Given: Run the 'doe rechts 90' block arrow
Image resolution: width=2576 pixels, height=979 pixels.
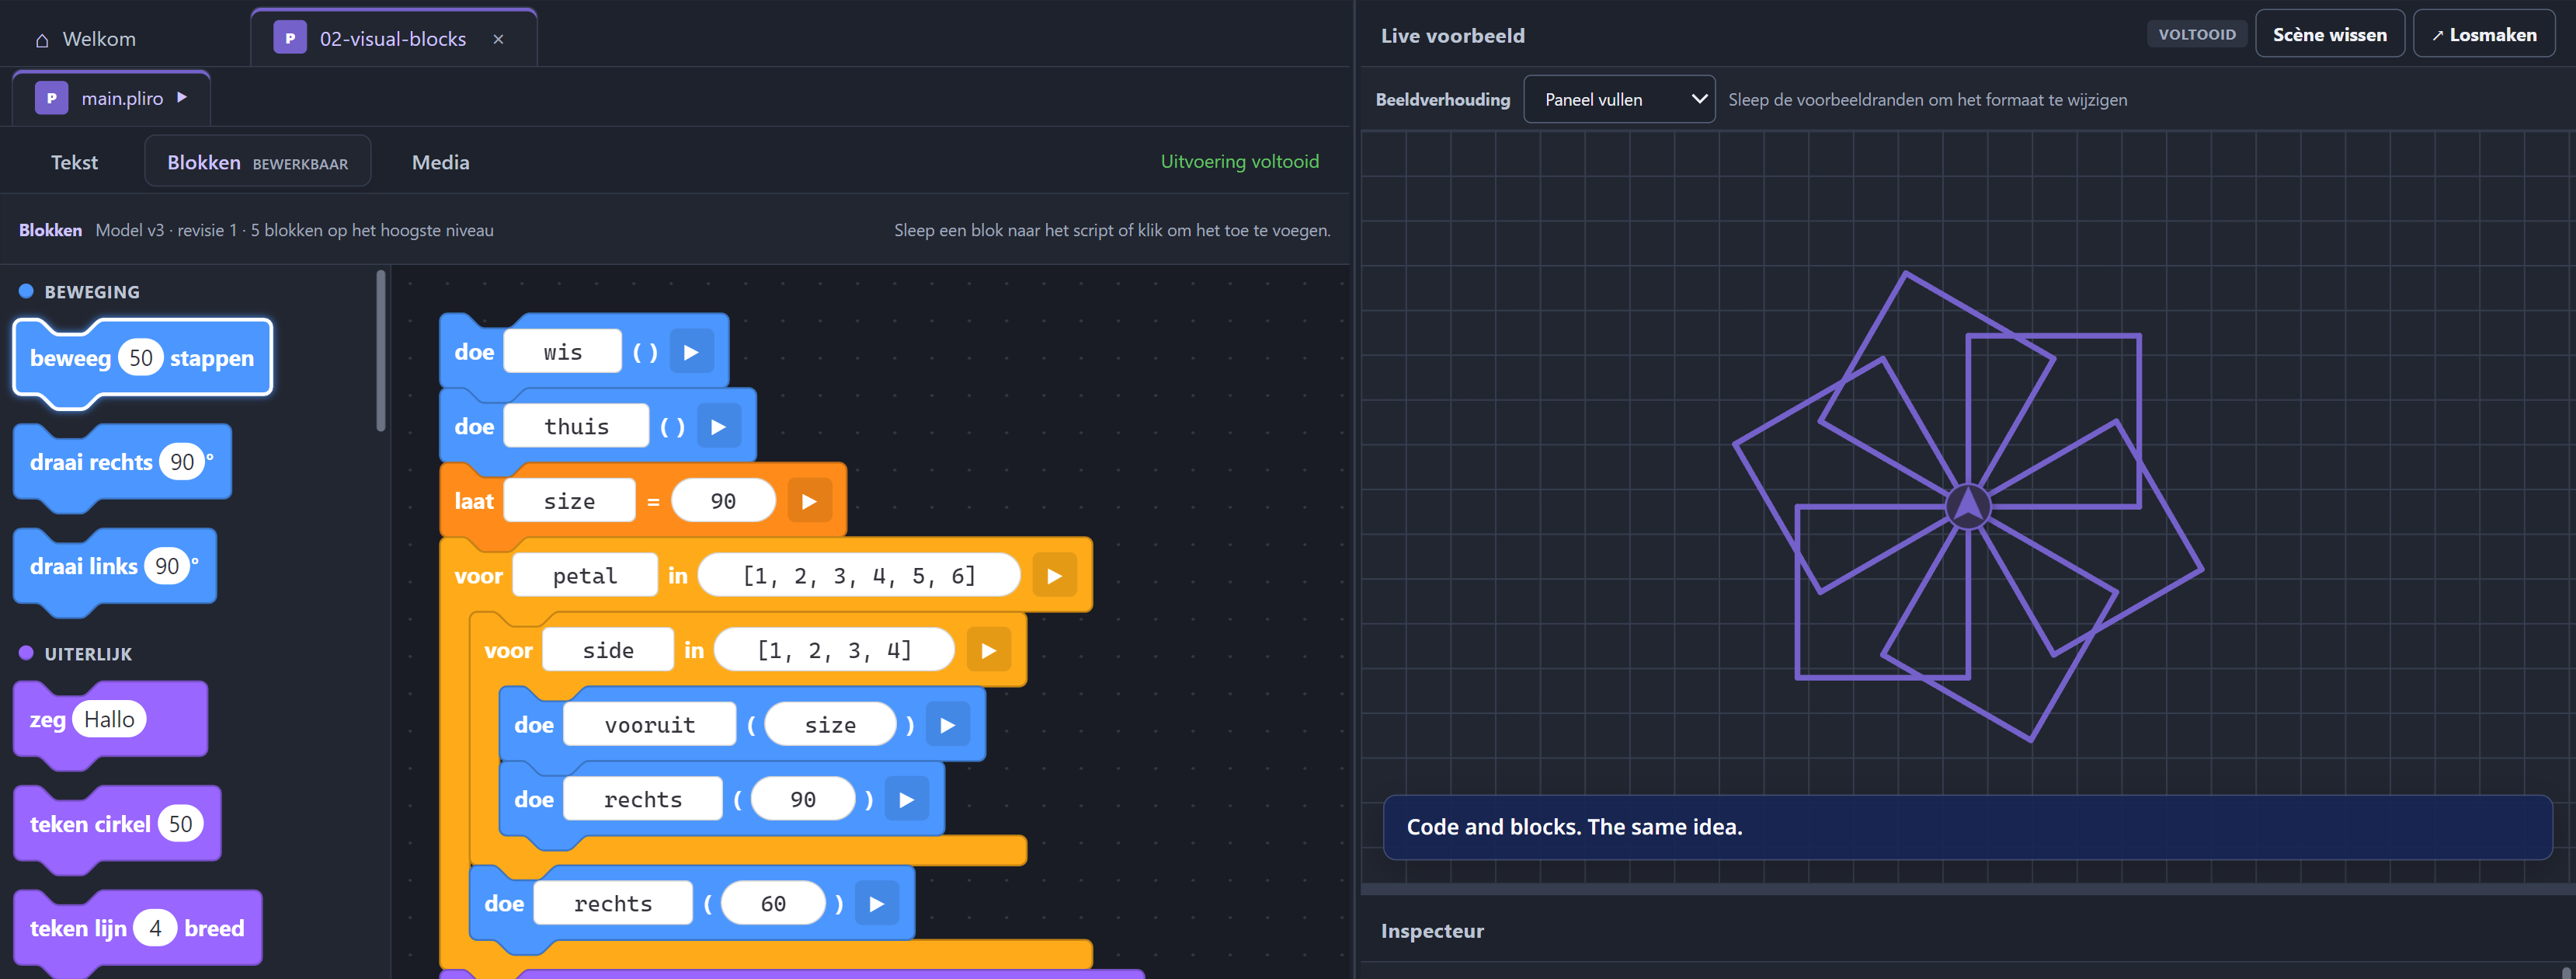Looking at the screenshot, I should [x=906, y=800].
